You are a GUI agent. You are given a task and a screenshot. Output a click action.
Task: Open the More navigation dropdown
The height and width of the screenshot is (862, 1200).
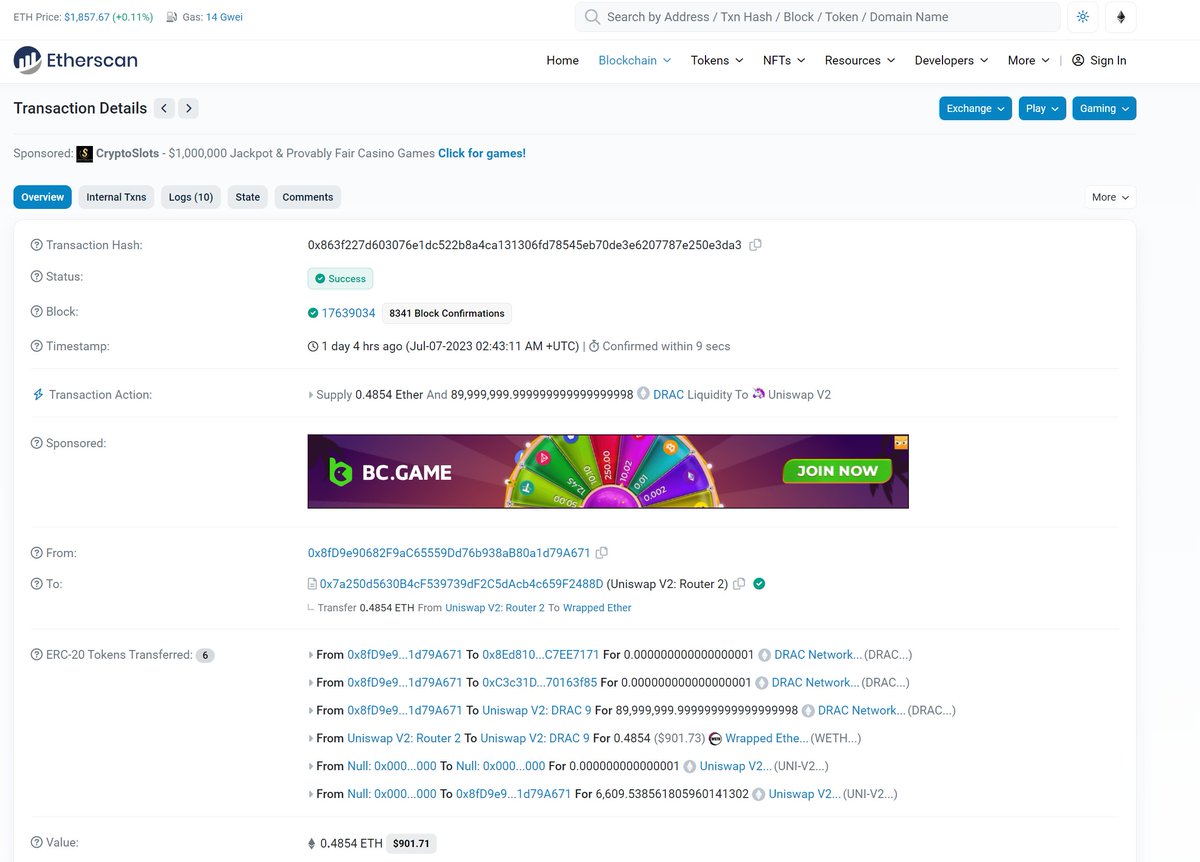(1029, 60)
